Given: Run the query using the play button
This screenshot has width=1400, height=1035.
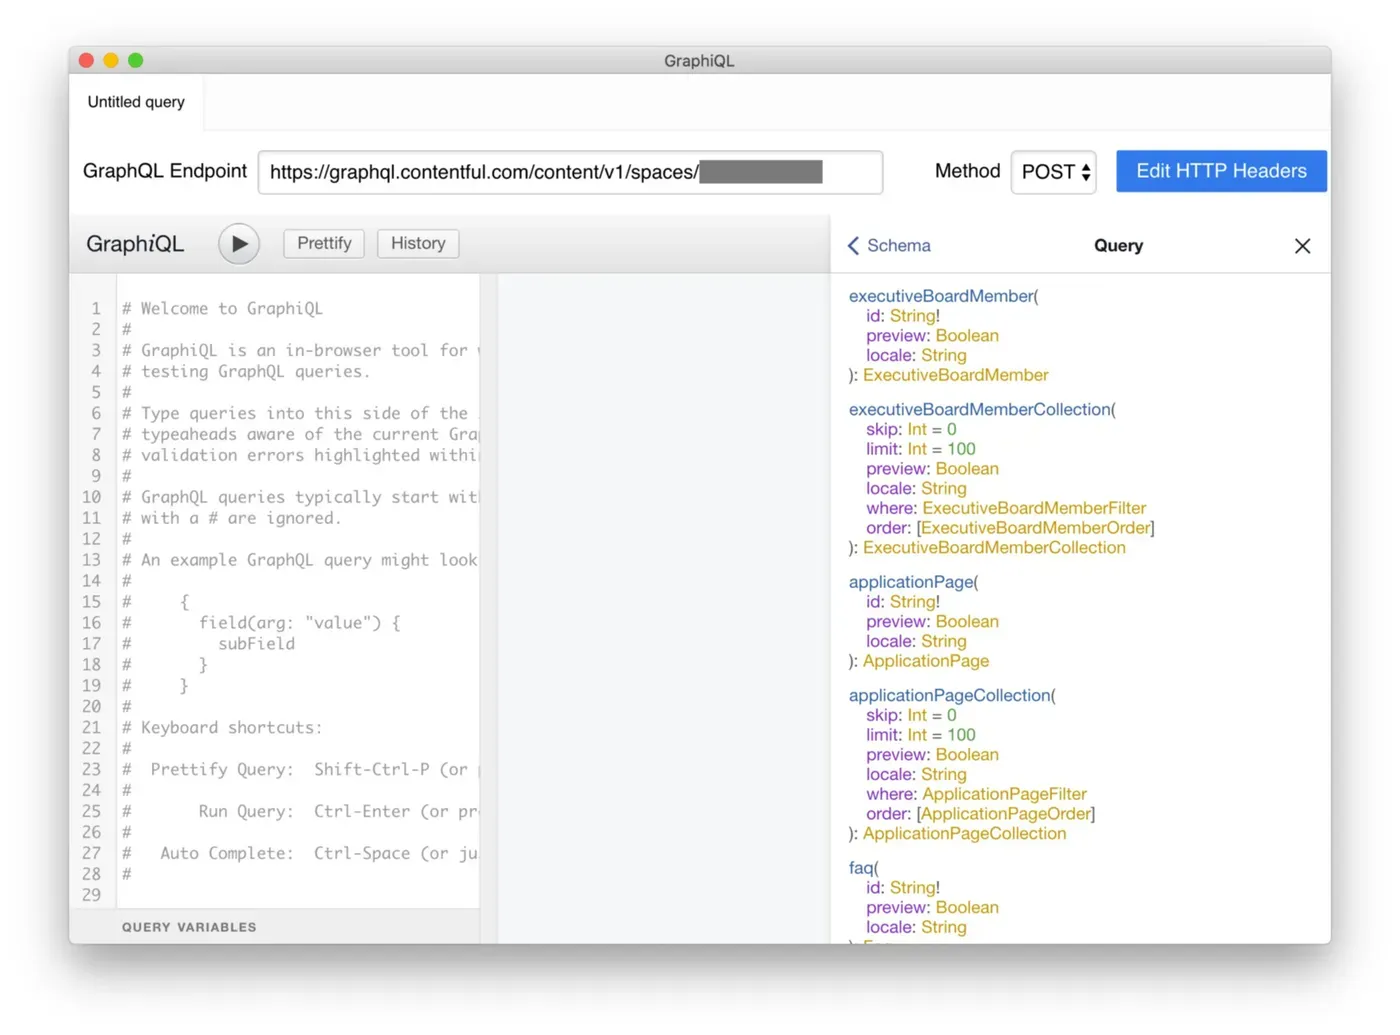Looking at the screenshot, I should (238, 243).
